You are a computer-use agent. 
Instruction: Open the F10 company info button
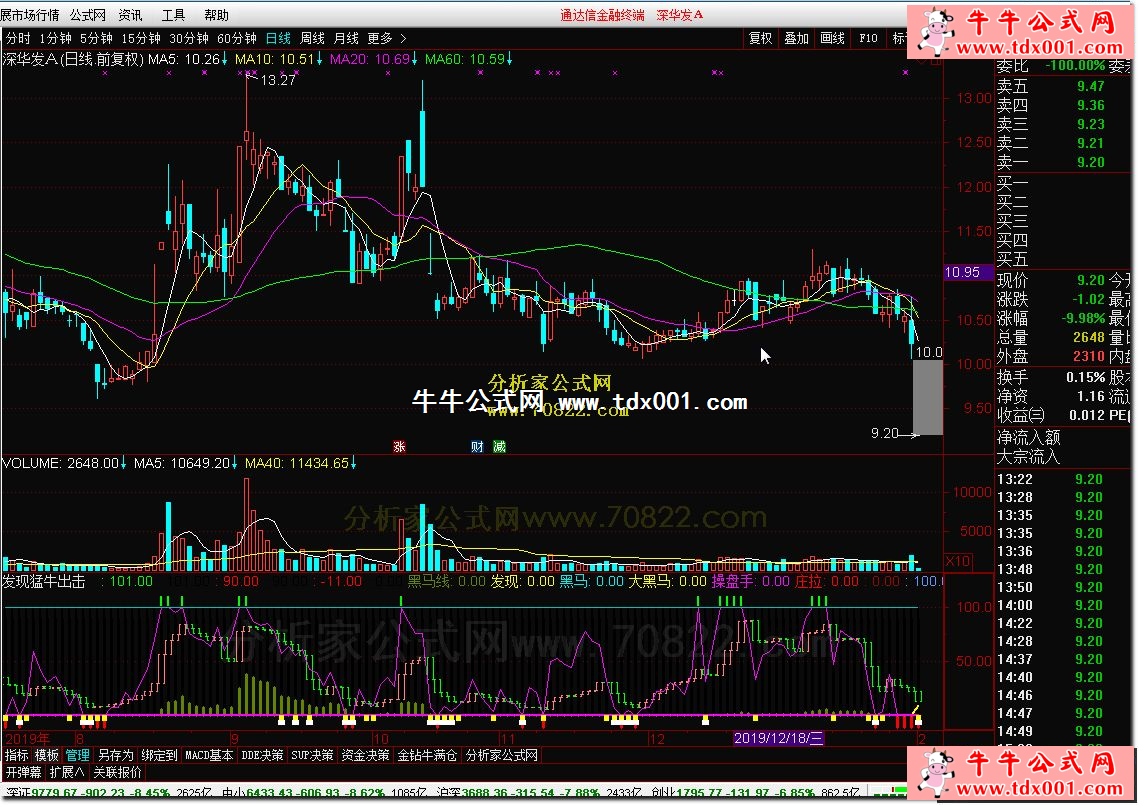[x=868, y=38]
